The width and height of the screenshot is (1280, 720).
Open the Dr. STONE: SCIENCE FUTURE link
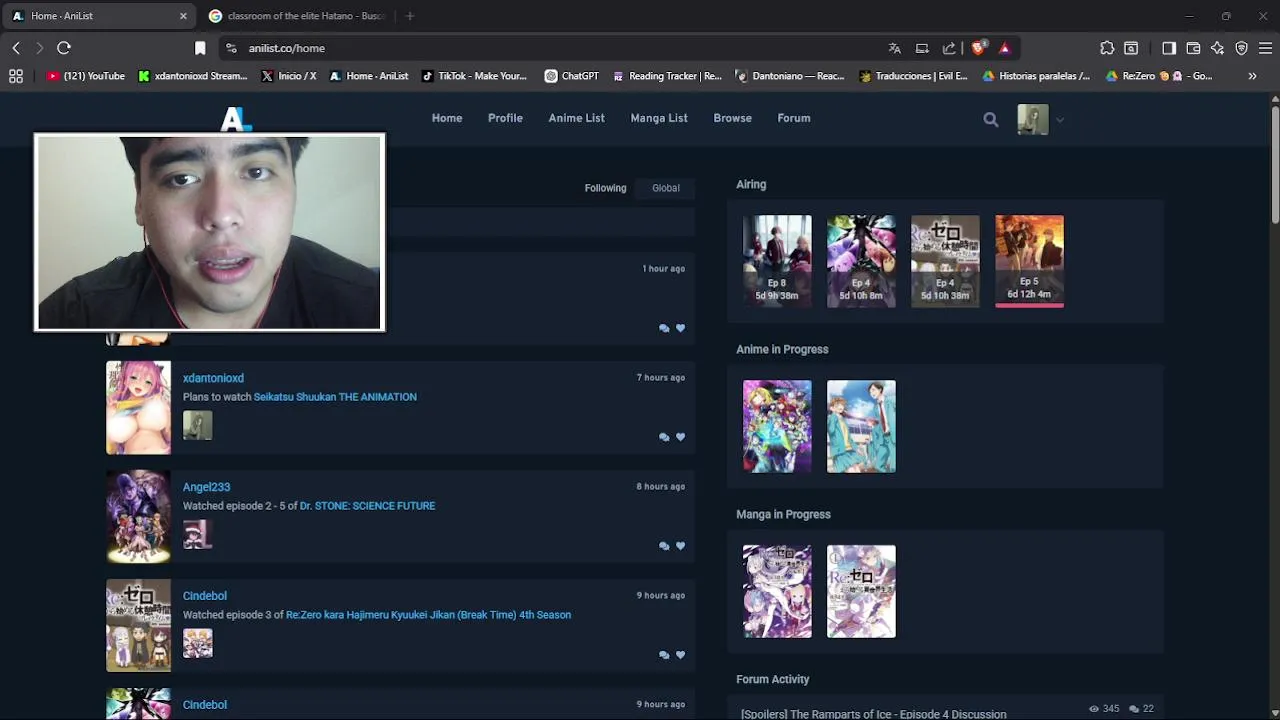pyautogui.click(x=368, y=506)
